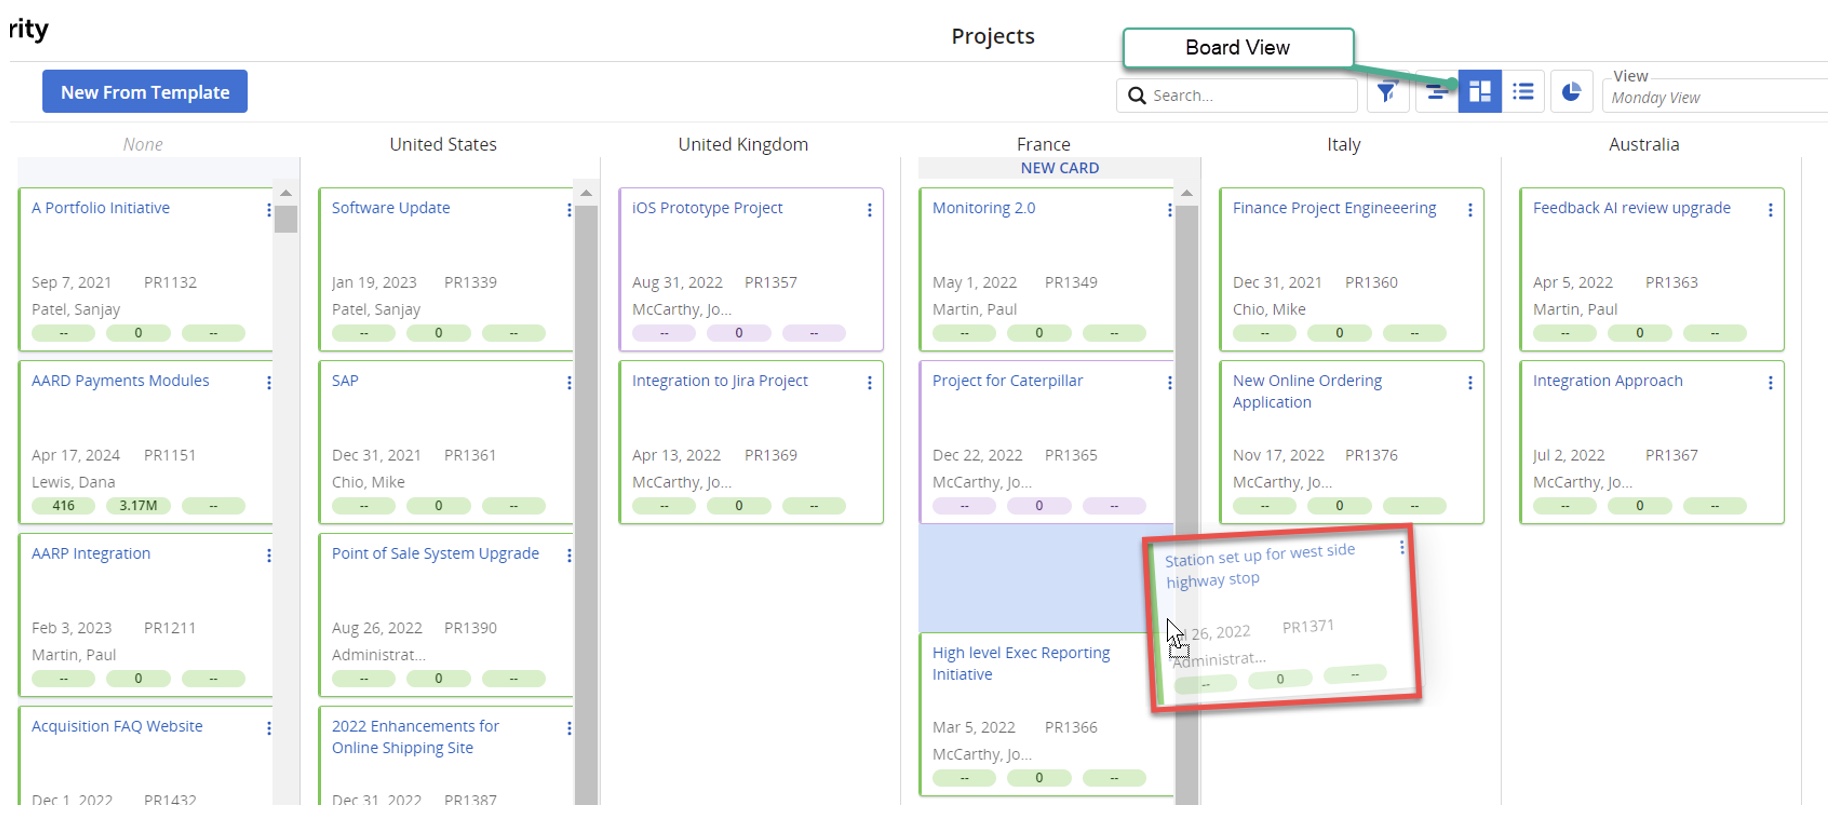Click scroll-up arrow in France column scrollbar
Viewport: 1832px width, 826px height.
tap(1187, 193)
